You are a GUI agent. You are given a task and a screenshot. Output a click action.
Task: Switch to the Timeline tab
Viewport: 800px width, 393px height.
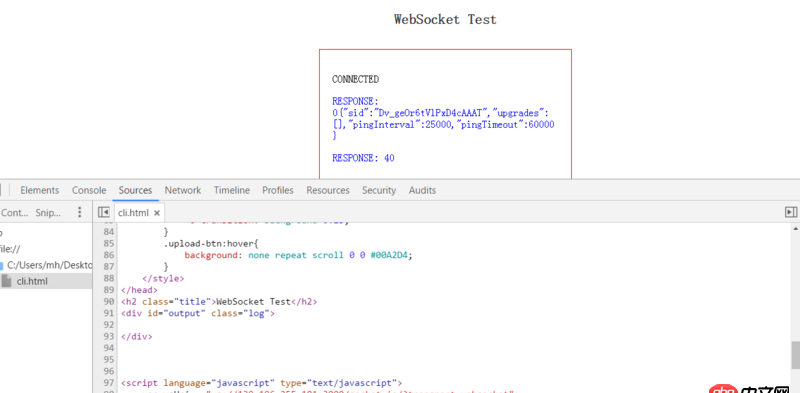pyautogui.click(x=232, y=190)
